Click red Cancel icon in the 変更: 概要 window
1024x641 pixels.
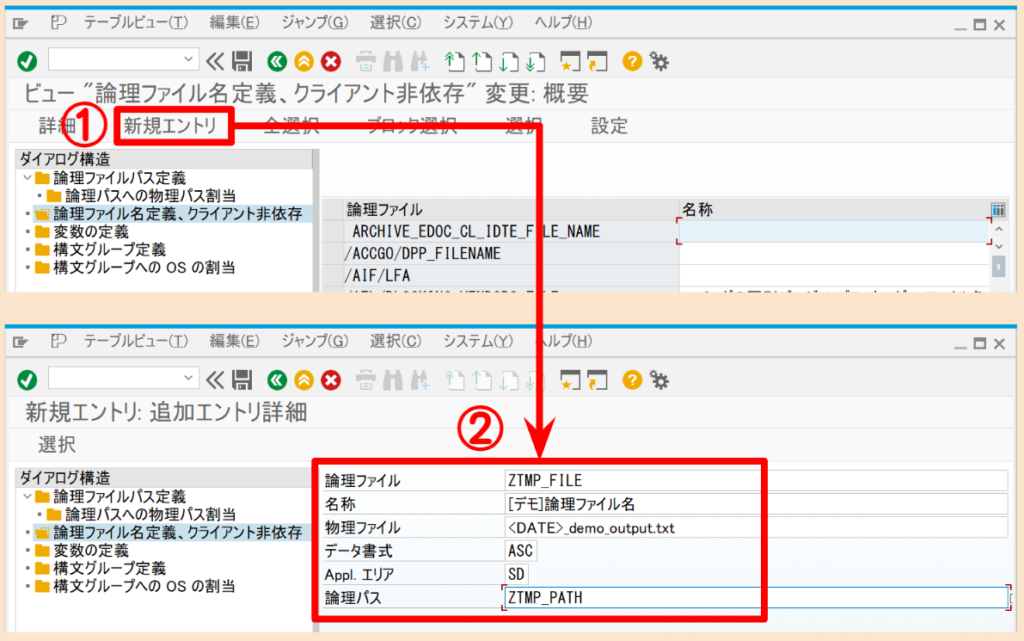(330, 61)
